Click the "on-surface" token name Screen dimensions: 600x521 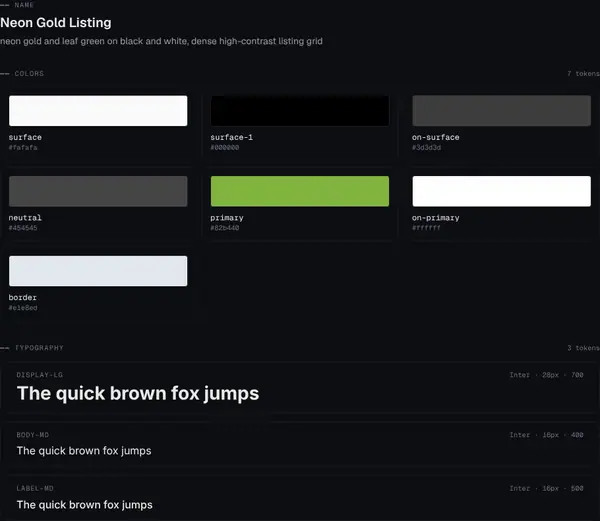coord(435,137)
